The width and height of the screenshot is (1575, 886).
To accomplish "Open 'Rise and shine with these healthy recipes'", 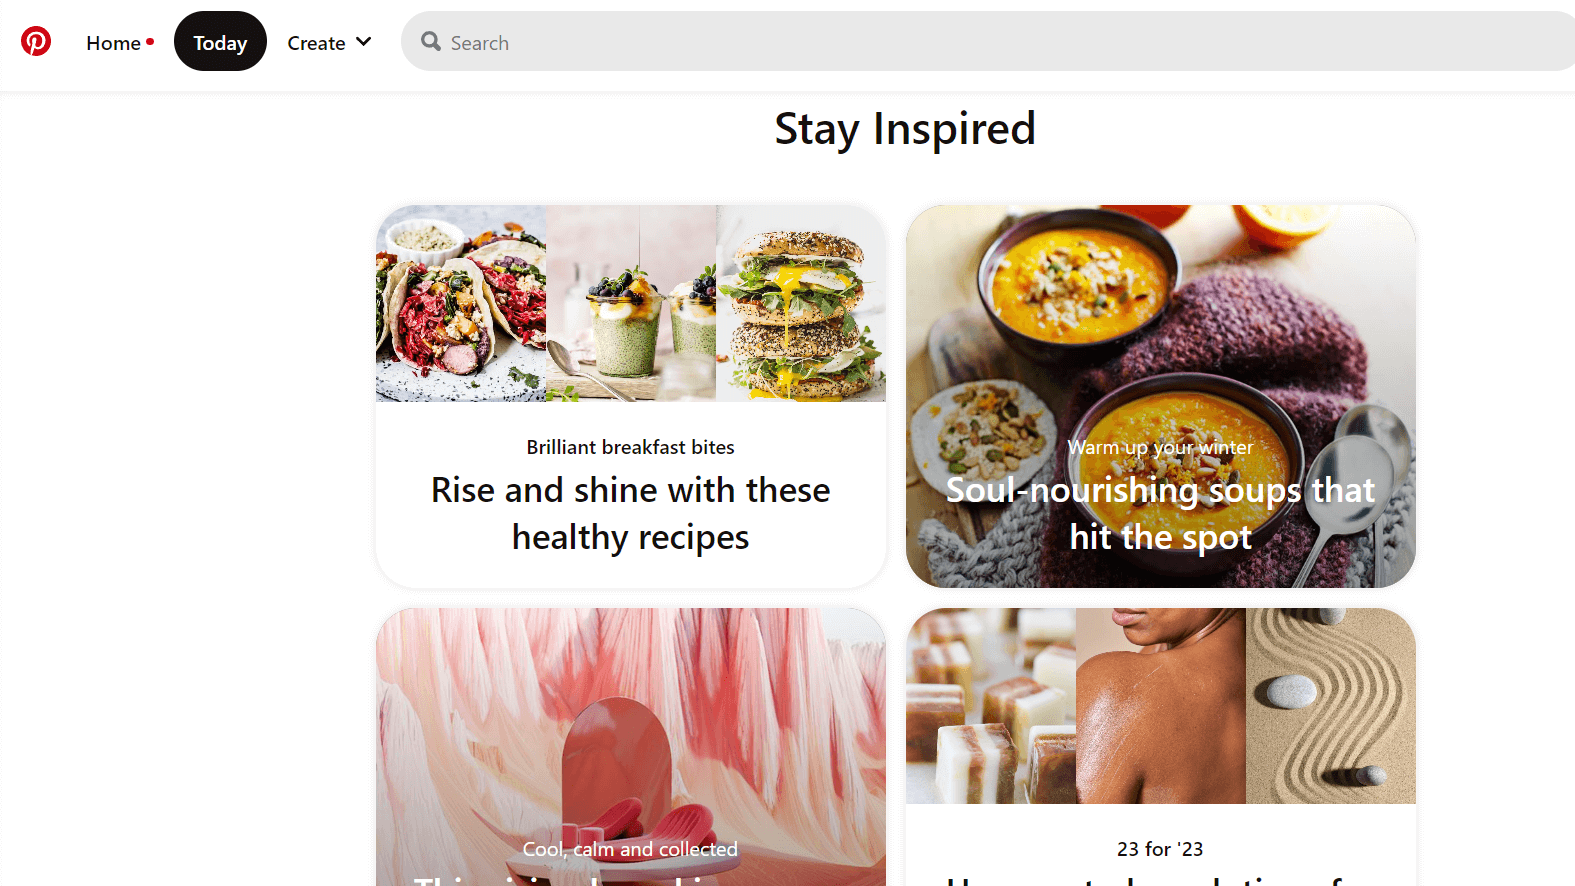I will [631, 514].
